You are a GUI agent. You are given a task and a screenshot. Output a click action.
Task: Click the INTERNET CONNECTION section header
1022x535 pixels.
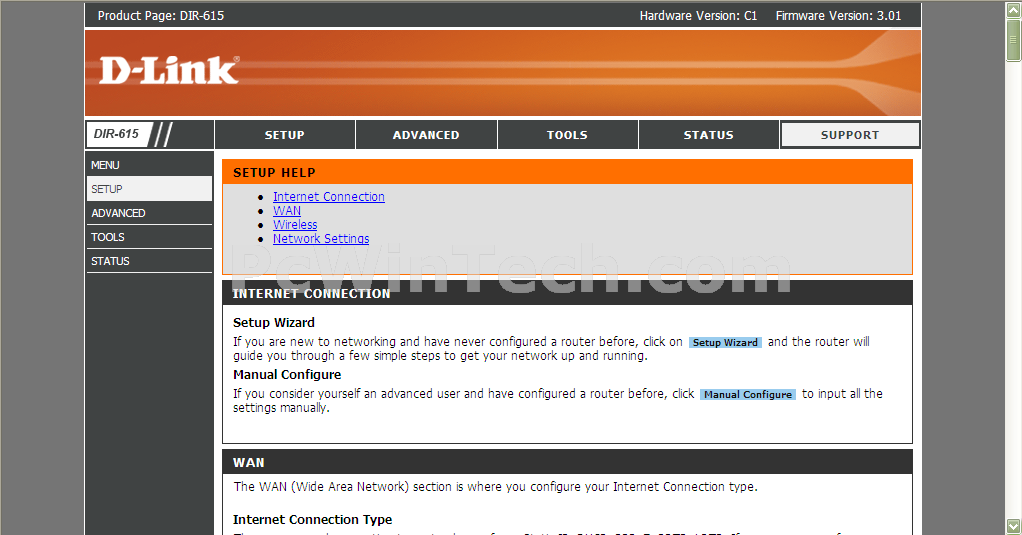[x=567, y=293]
